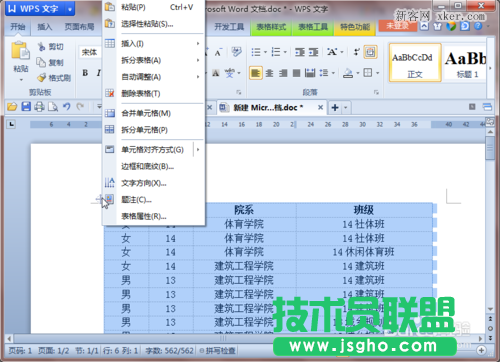Screen dimensions: 500x362
Task: Click the vertical scrollbar down arrow
Action: click(490, 309)
